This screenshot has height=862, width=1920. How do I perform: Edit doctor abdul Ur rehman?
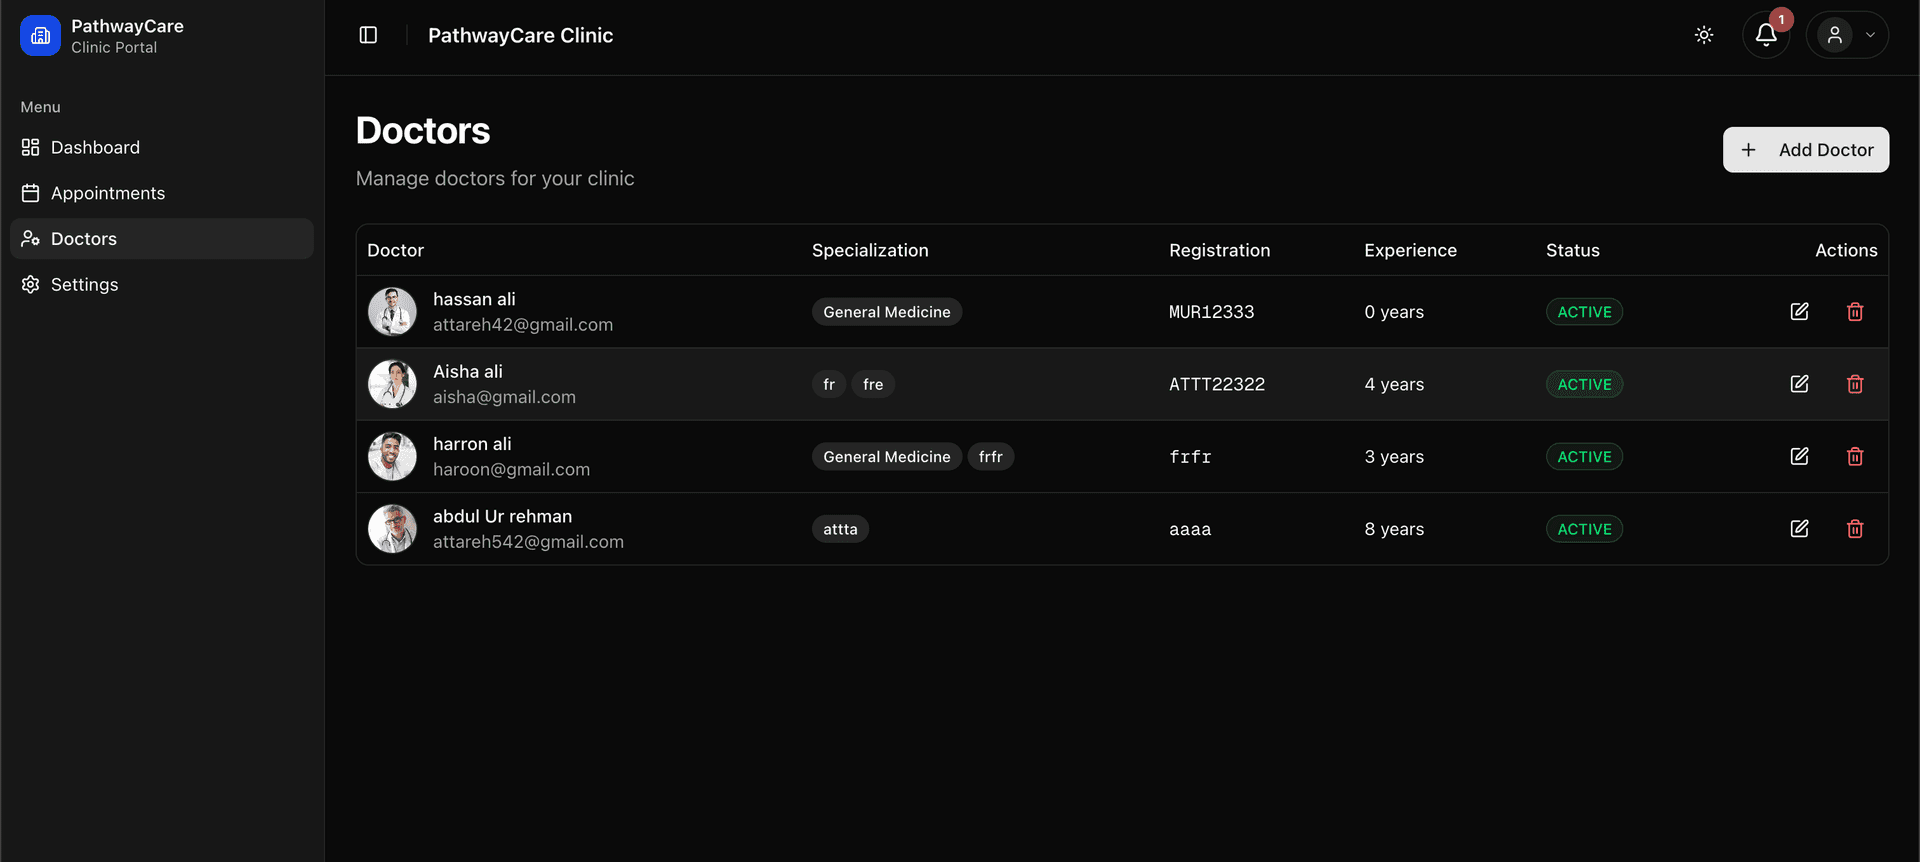coord(1799,529)
